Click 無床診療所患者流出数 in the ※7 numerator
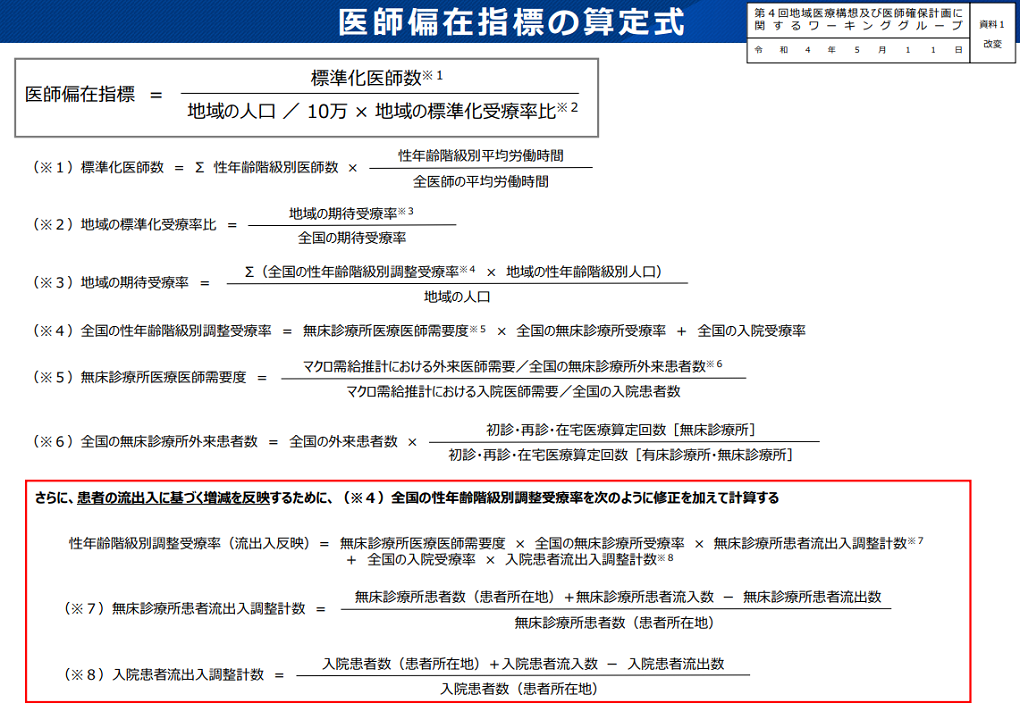This screenshot has width=1020, height=711. coord(812,597)
